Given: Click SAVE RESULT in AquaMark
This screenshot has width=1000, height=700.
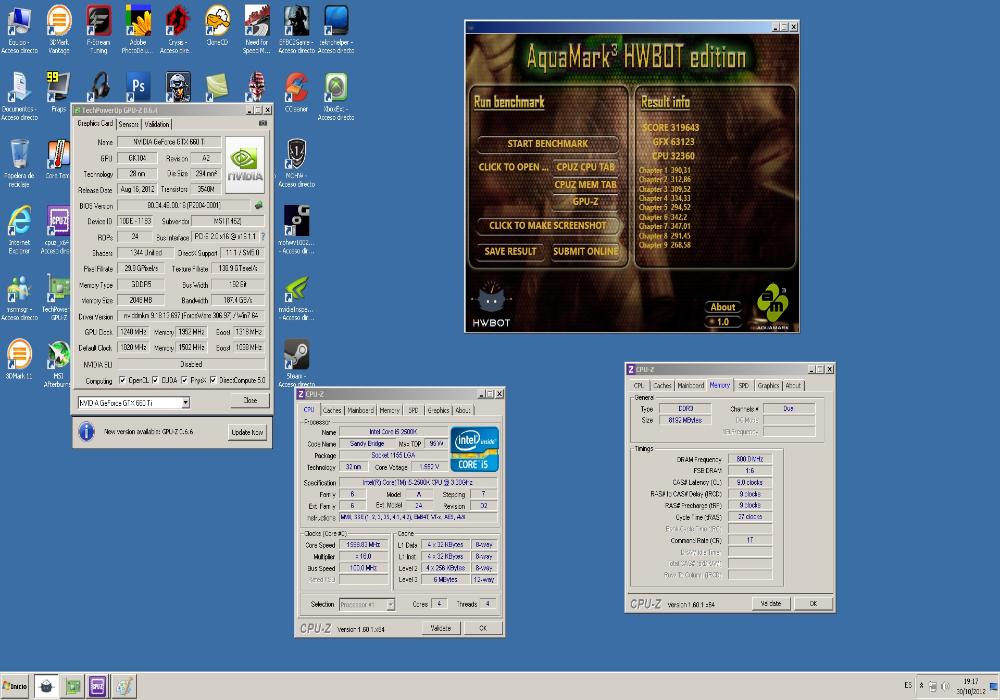Looking at the screenshot, I should click(x=510, y=251).
